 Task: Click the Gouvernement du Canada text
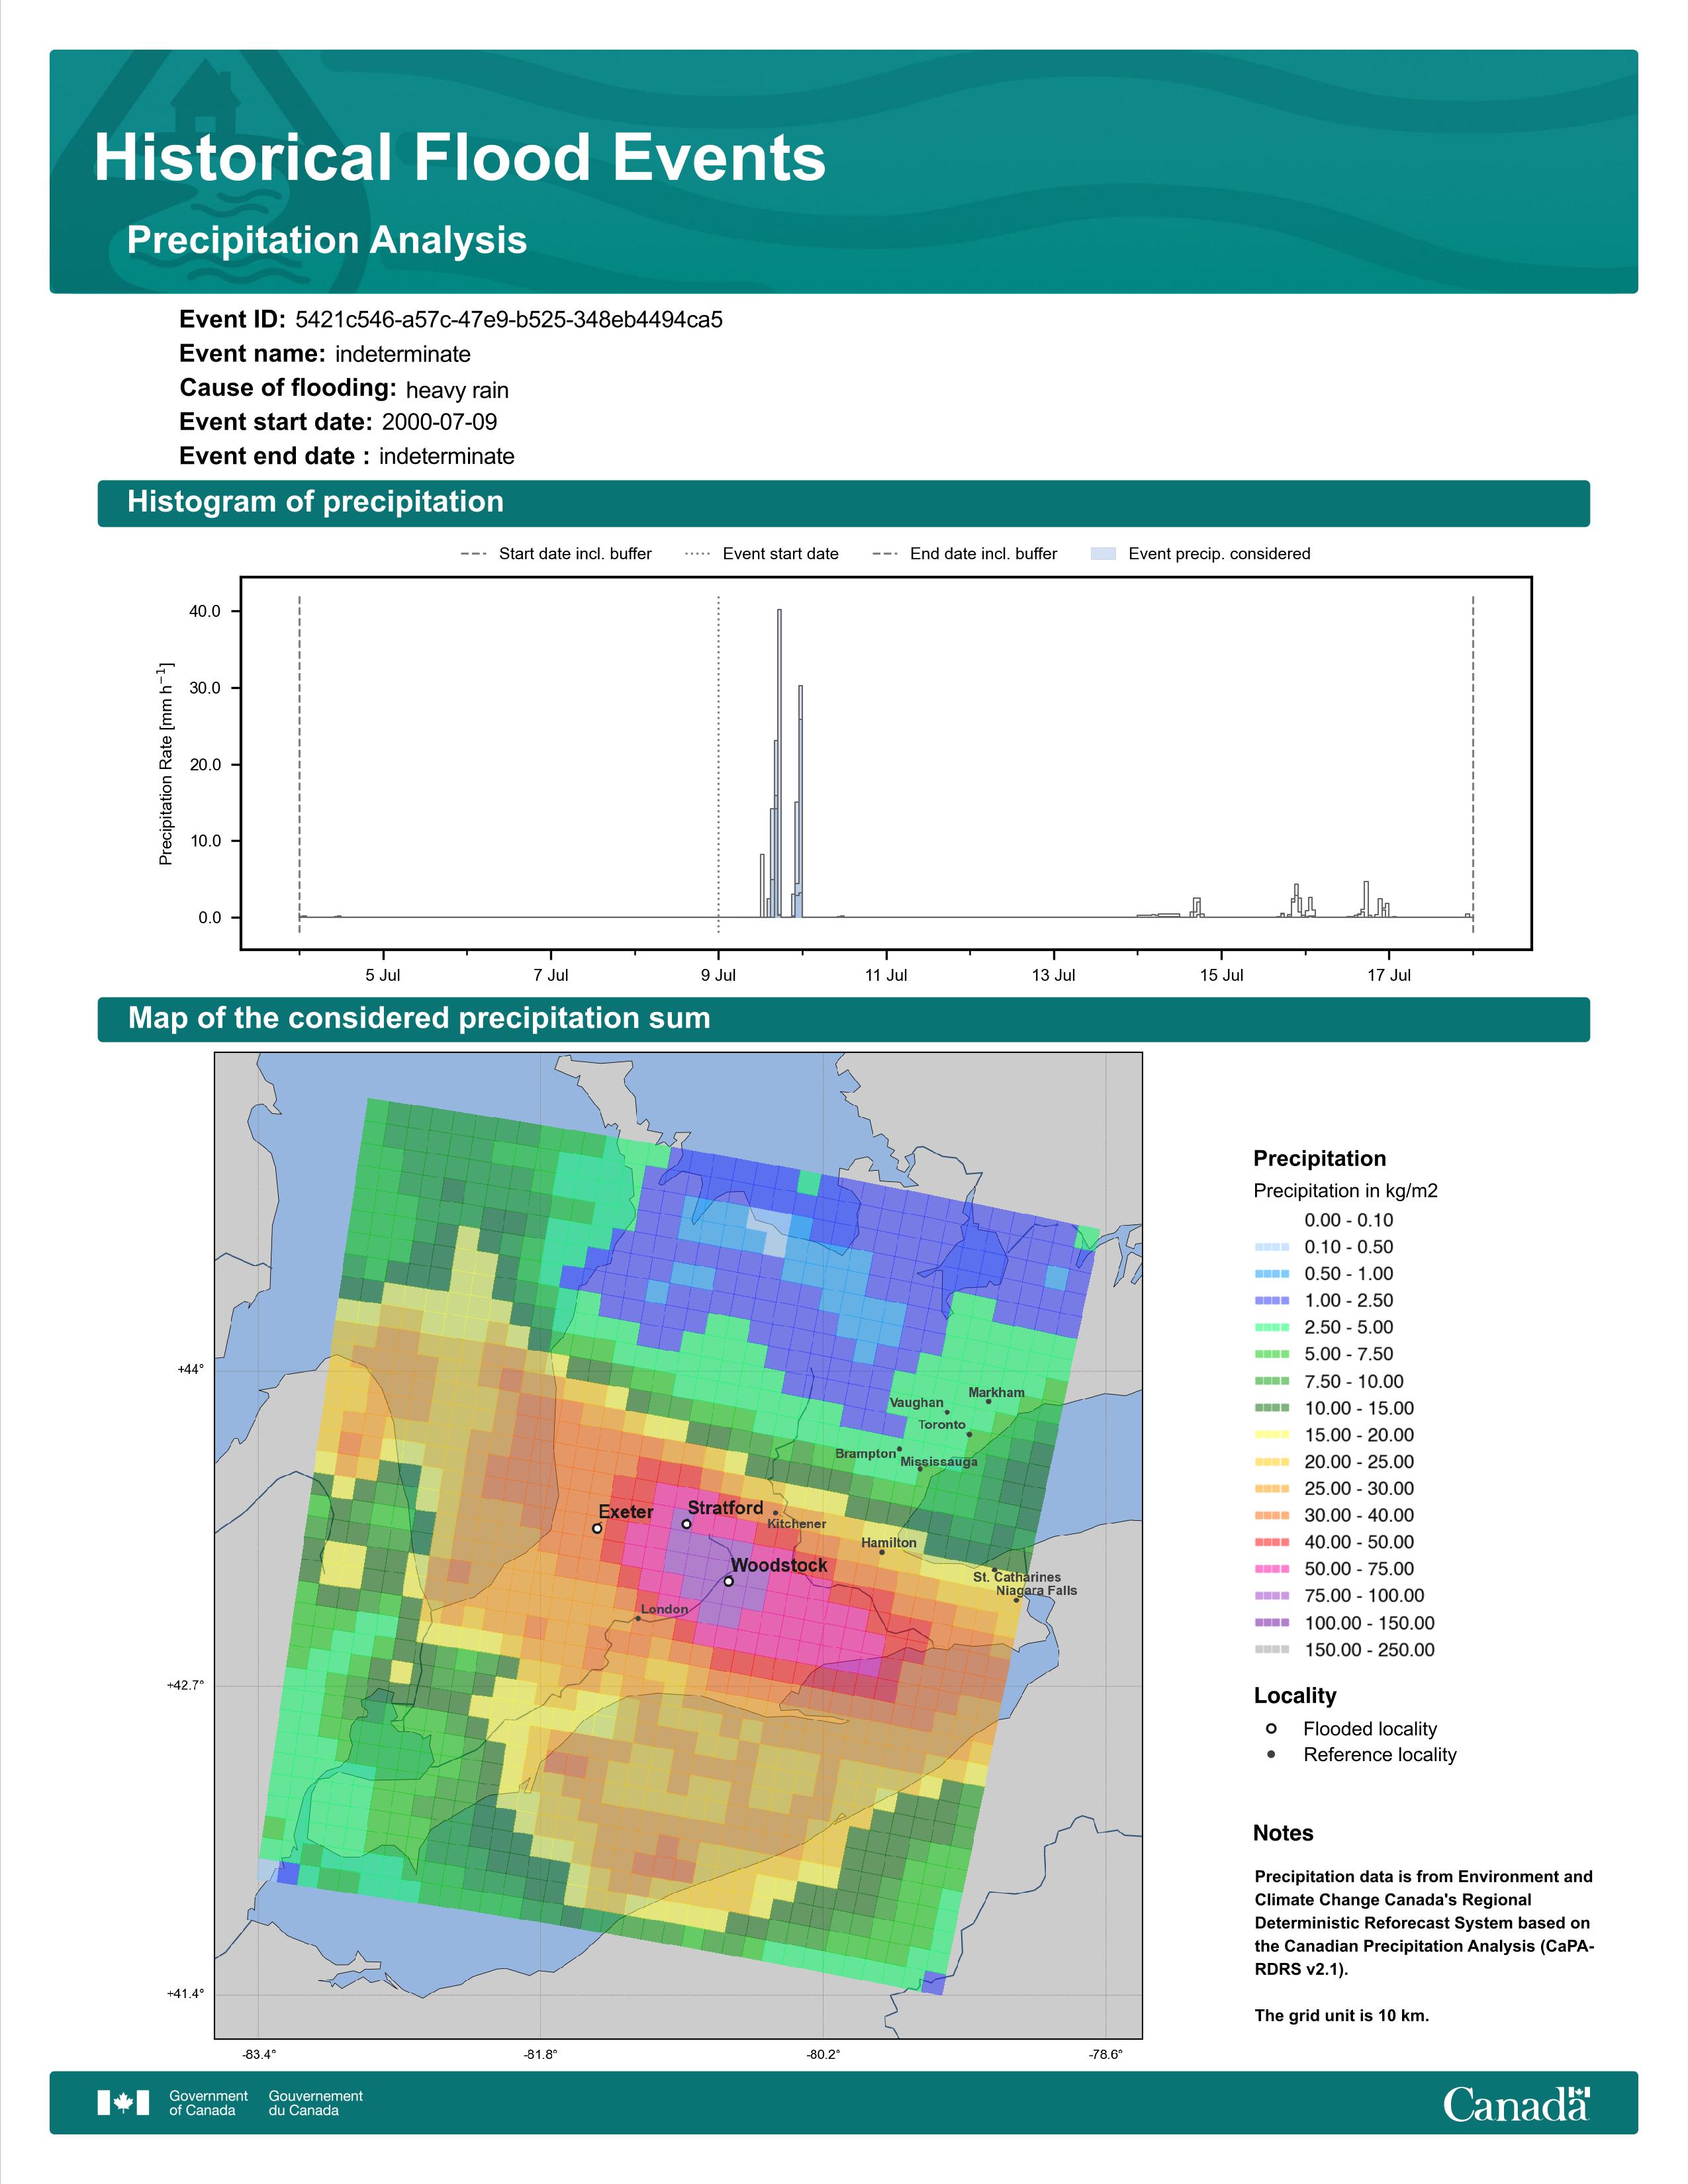coord(315,2103)
